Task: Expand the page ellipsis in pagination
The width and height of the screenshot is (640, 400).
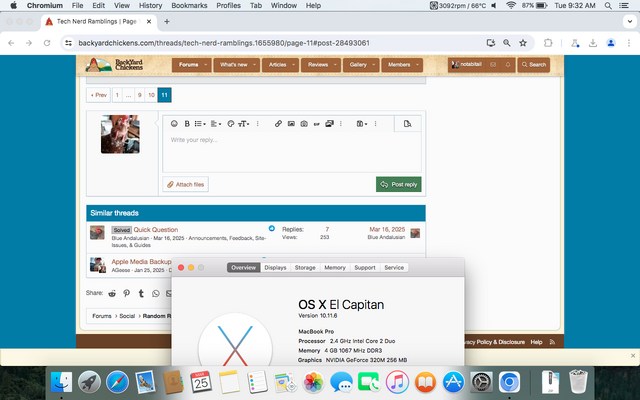Action: [x=129, y=95]
